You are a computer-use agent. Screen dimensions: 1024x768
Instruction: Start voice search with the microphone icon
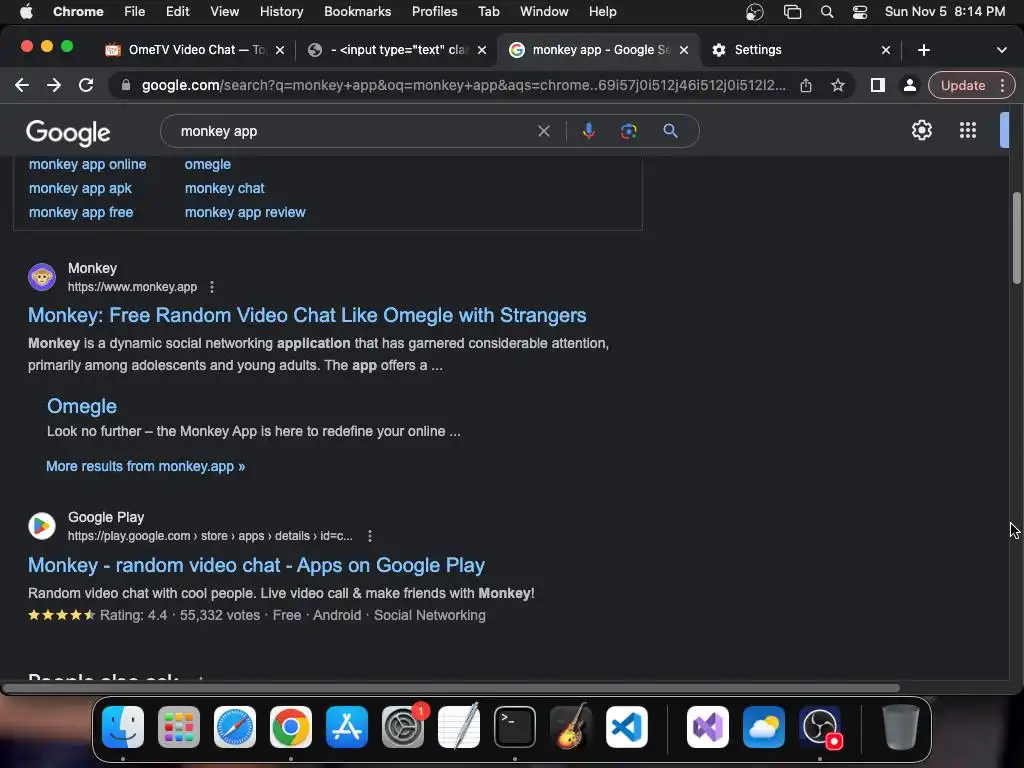click(x=588, y=131)
